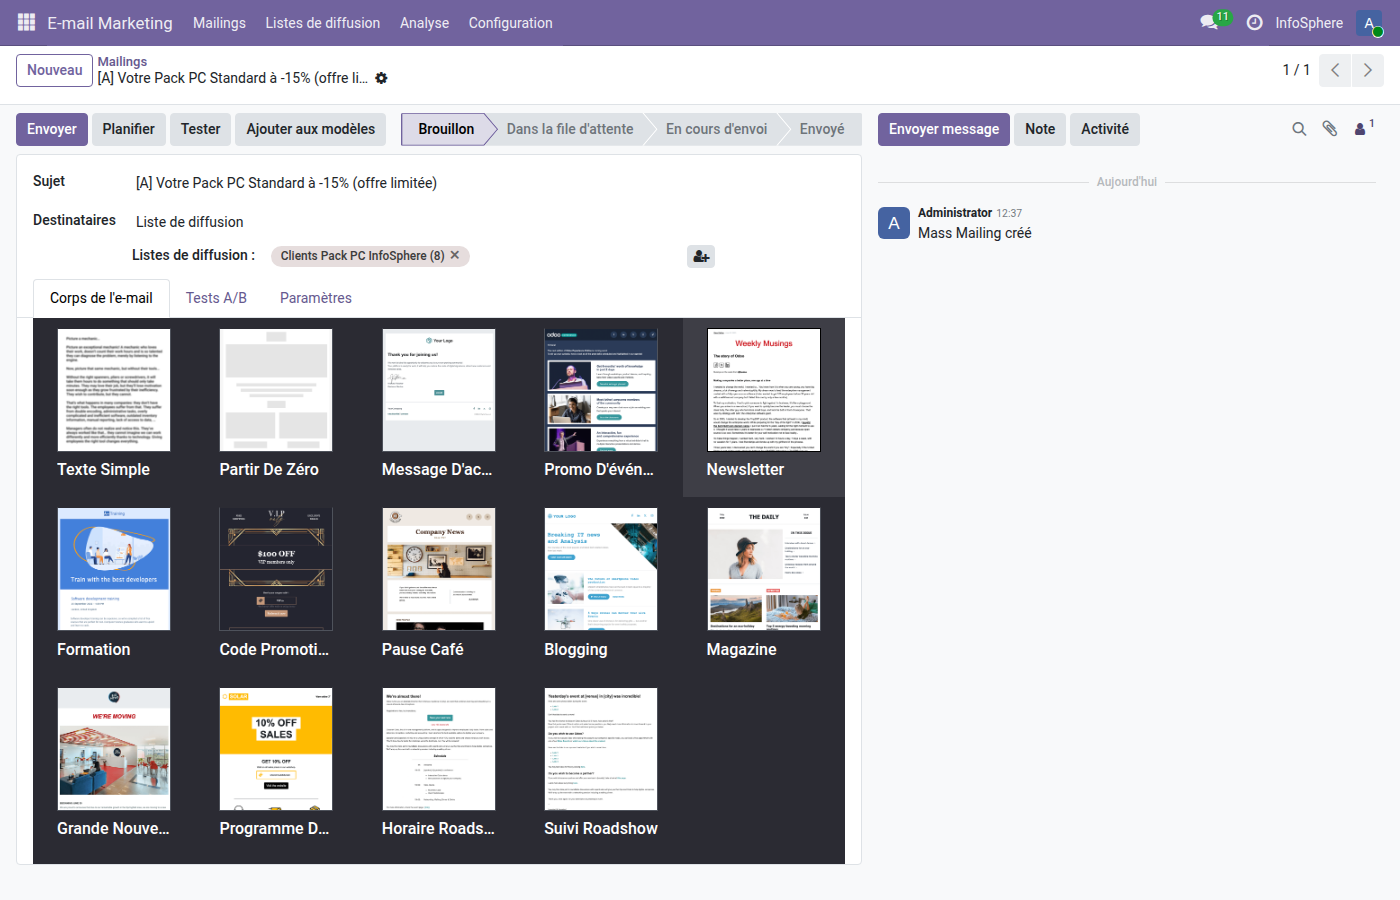Go to next record arrow
Image resolution: width=1400 pixels, height=900 pixels.
click(x=1367, y=70)
